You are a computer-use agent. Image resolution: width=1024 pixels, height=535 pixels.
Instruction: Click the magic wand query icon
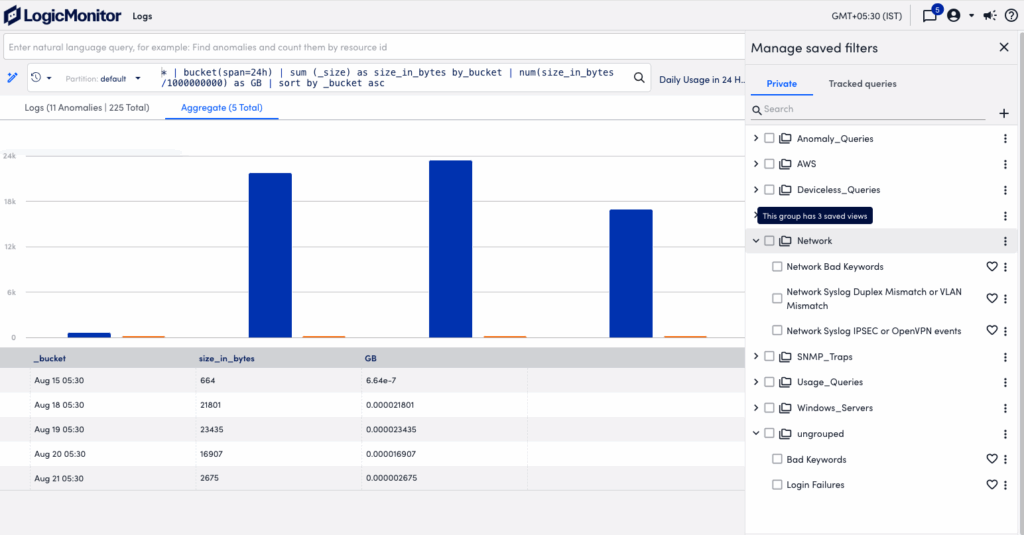pyautogui.click(x=13, y=77)
